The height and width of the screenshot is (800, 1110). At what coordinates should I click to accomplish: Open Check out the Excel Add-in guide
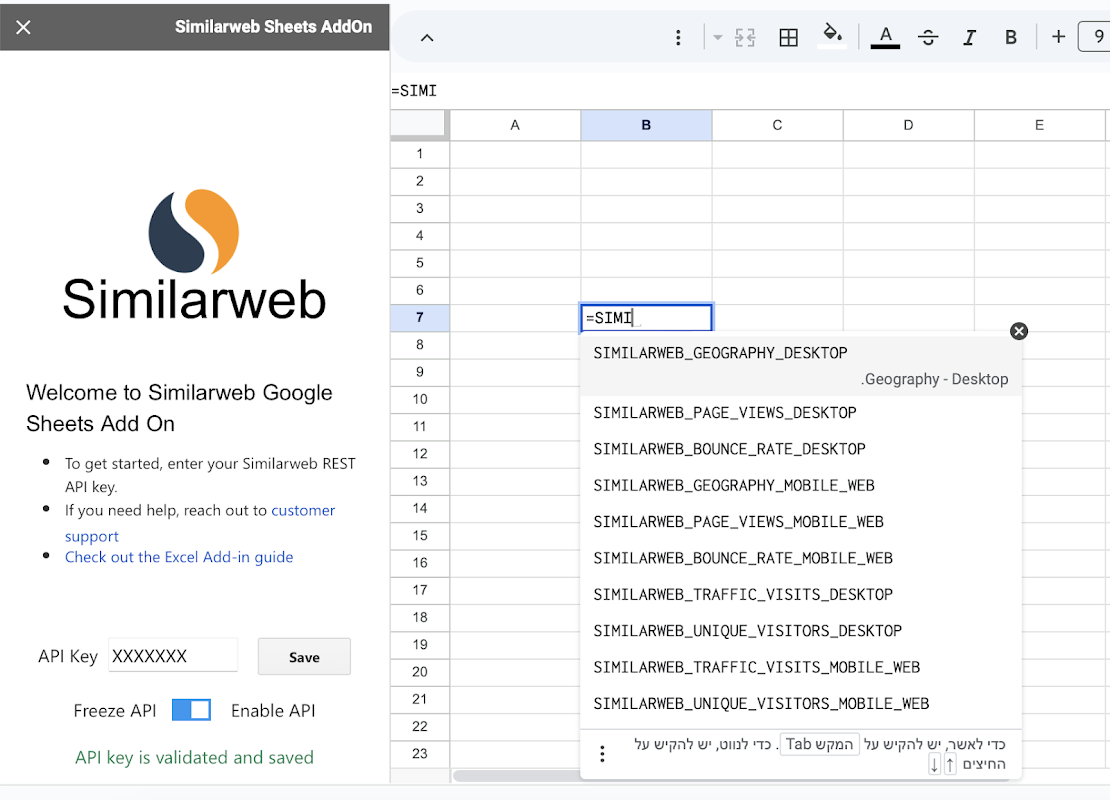[179, 557]
